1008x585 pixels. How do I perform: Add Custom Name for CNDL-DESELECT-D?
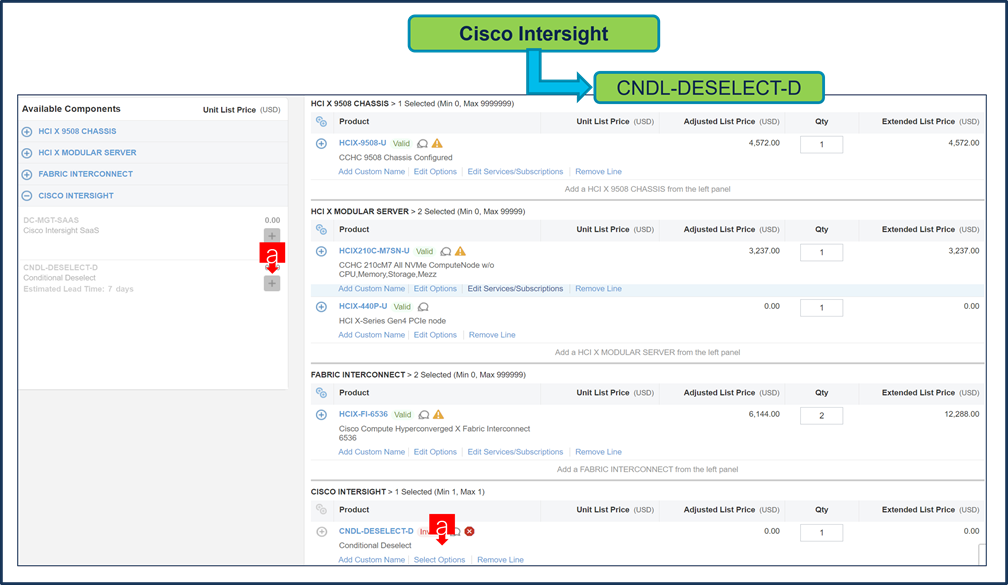pyautogui.click(x=372, y=560)
